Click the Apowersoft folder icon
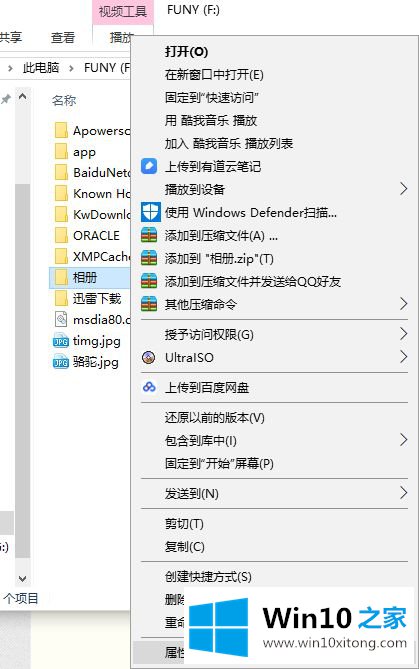This screenshot has height=669, width=419. tap(61, 130)
